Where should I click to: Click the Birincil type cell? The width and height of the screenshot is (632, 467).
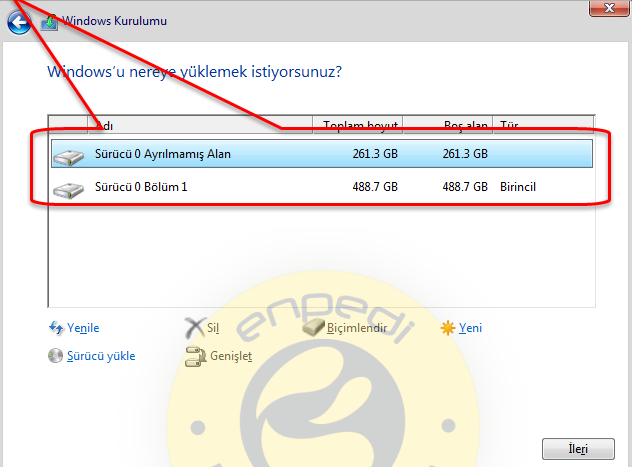518,187
